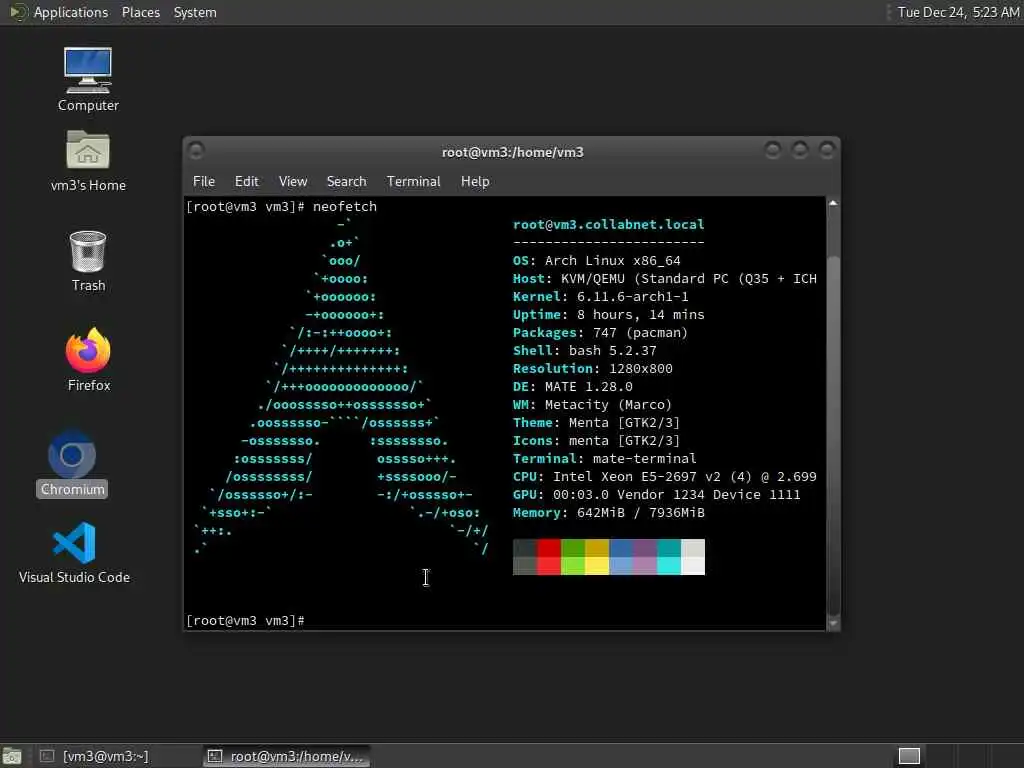This screenshot has width=1024, height=768.
Task: Click the GPU: 00:03.0 Vendor 1234 line
Action: (657, 495)
